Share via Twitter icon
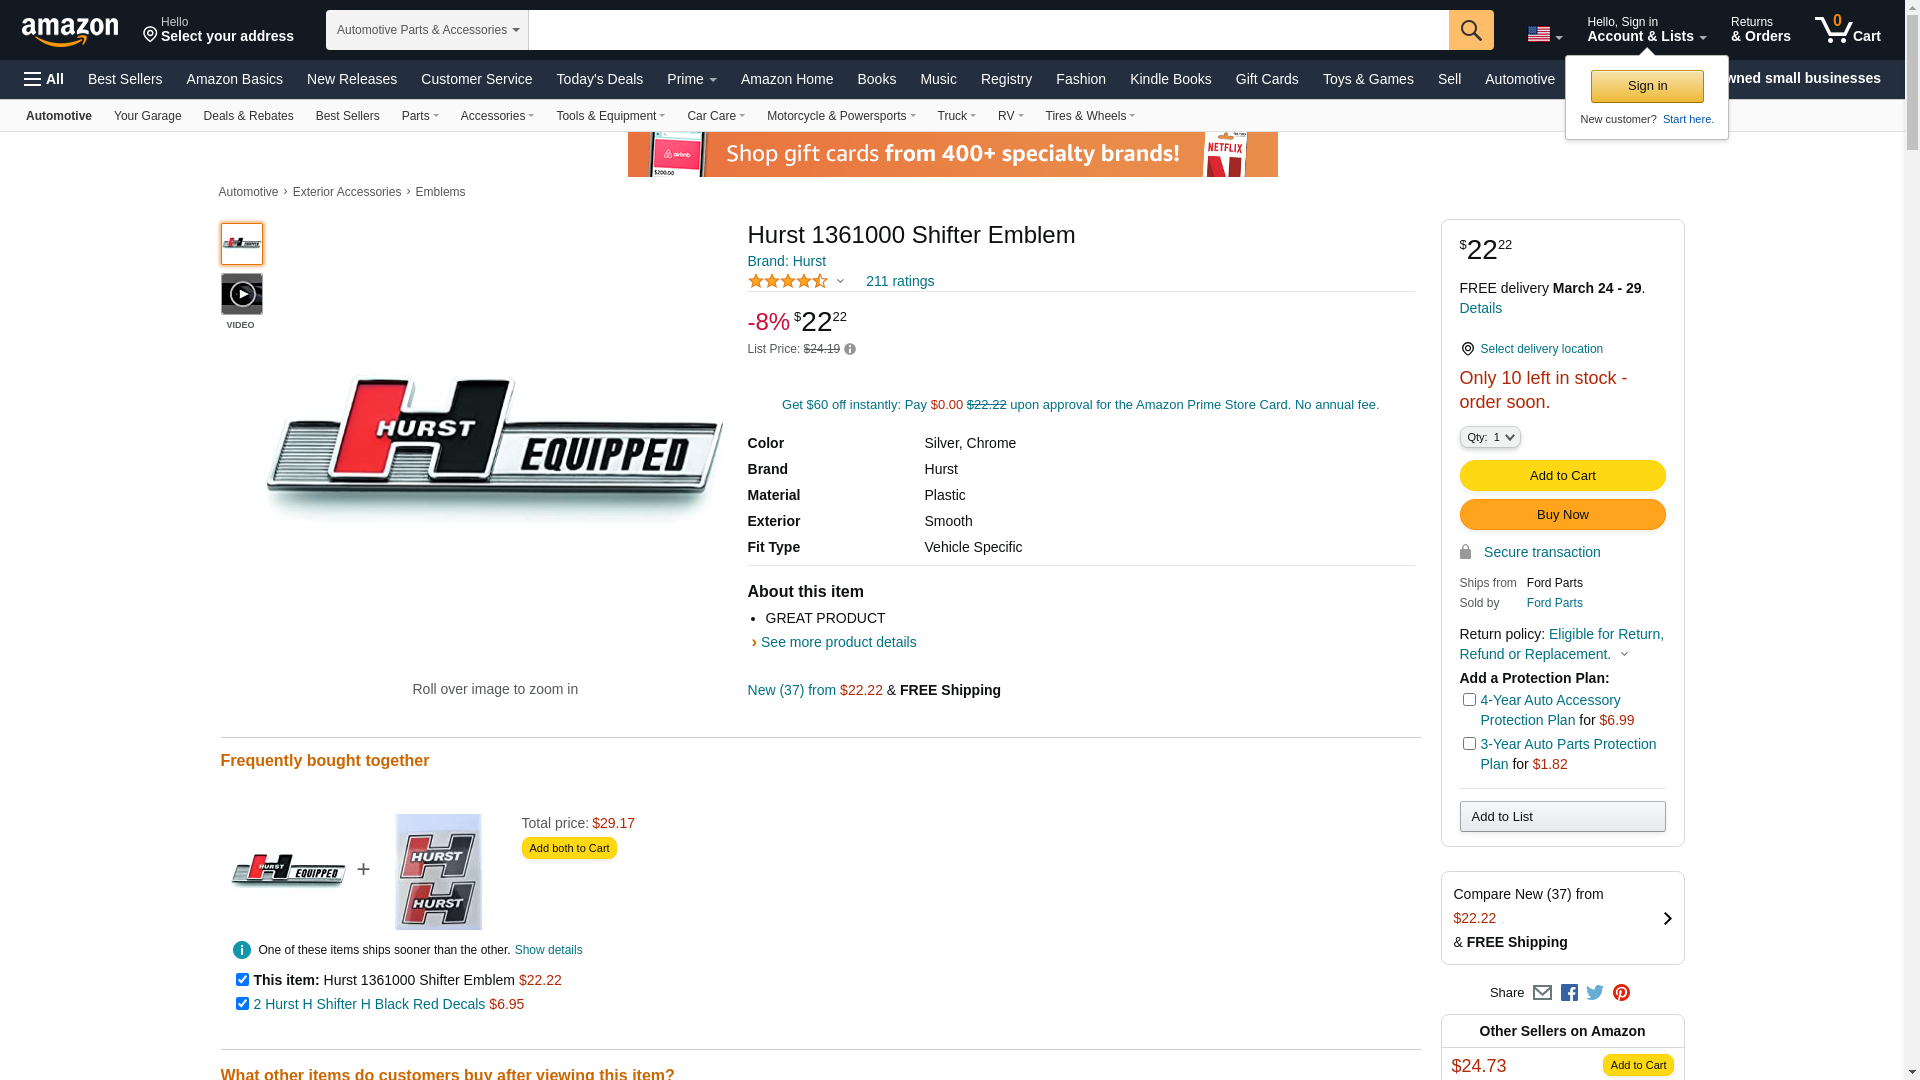The width and height of the screenshot is (1920, 1080). 1595,993
